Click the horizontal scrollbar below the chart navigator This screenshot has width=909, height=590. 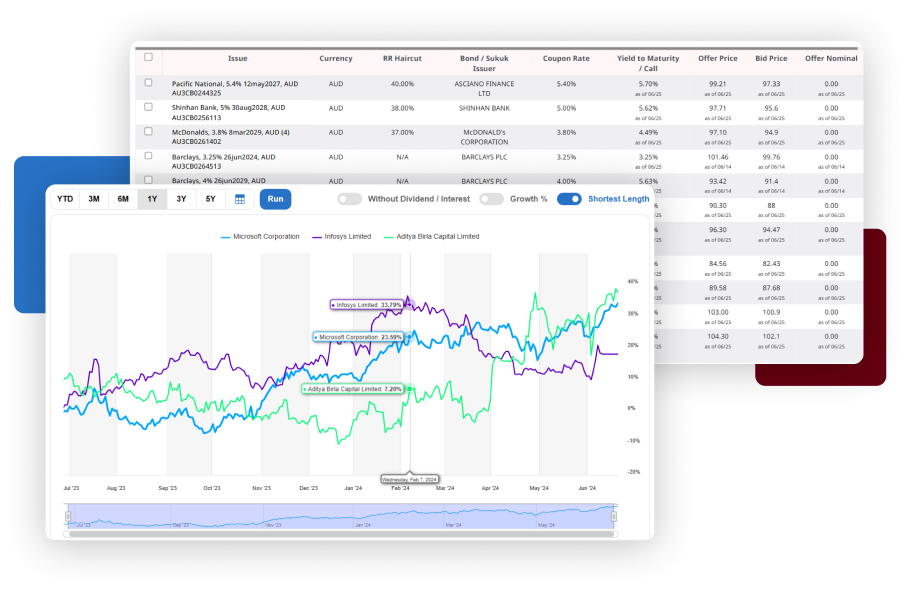pos(340,534)
